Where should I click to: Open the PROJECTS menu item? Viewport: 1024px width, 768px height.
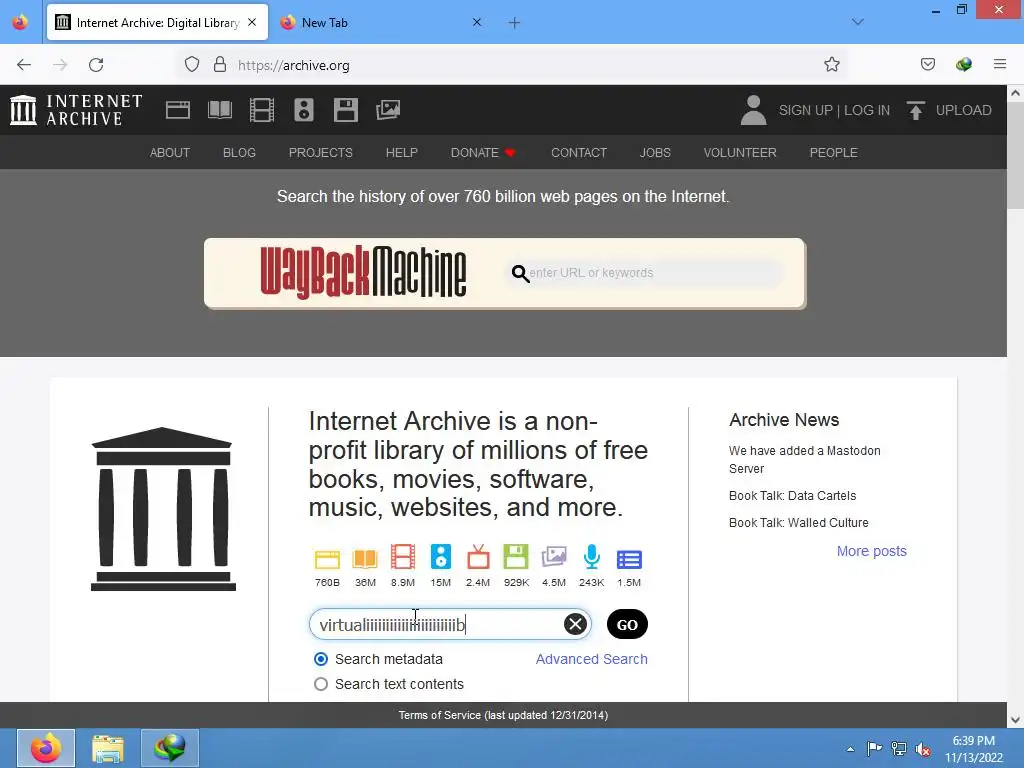(x=321, y=152)
